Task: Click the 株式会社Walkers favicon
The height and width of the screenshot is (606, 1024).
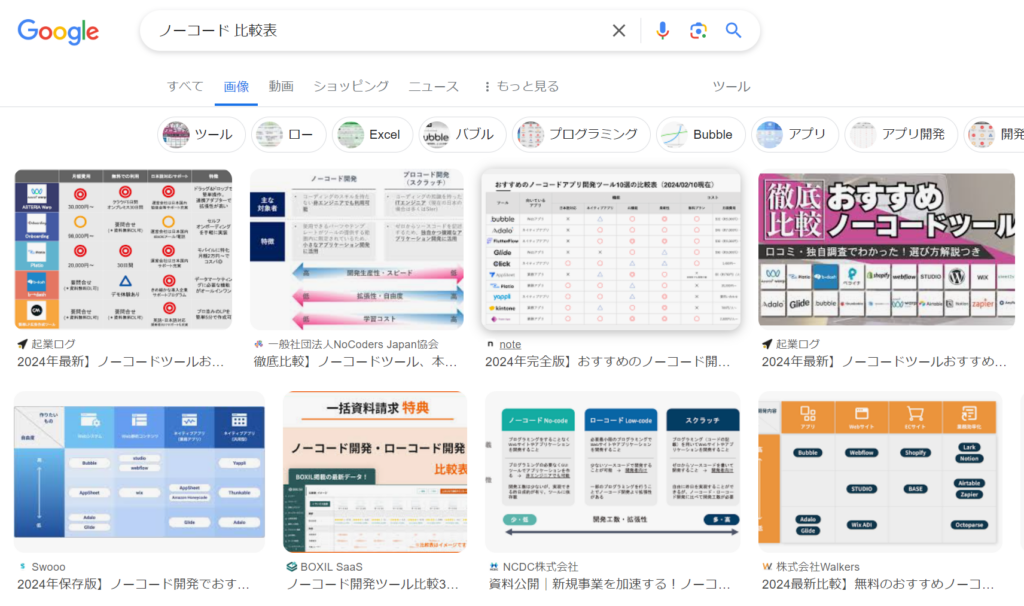Action: [x=767, y=567]
